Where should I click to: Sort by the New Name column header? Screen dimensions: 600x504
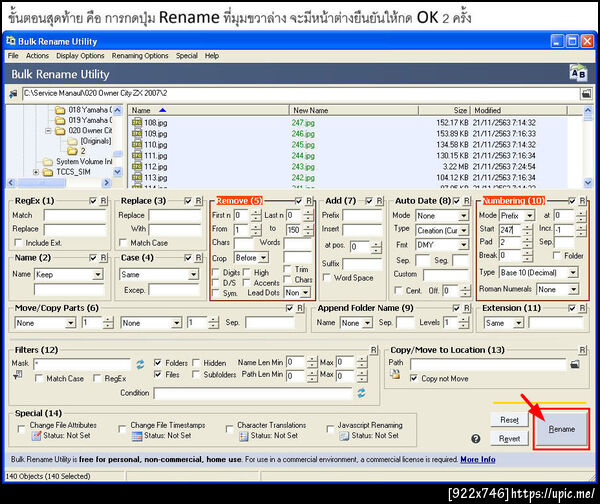pyautogui.click(x=354, y=110)
